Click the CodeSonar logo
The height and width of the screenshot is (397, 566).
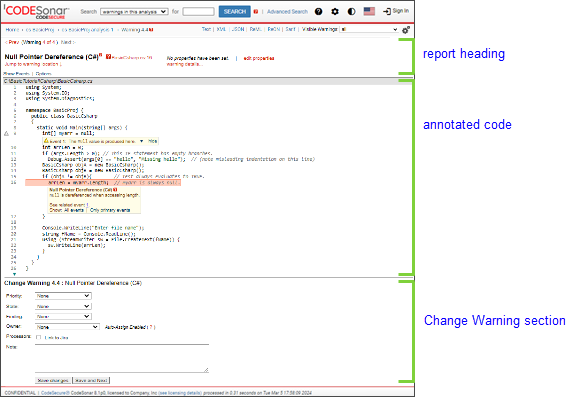pos(36,12)
